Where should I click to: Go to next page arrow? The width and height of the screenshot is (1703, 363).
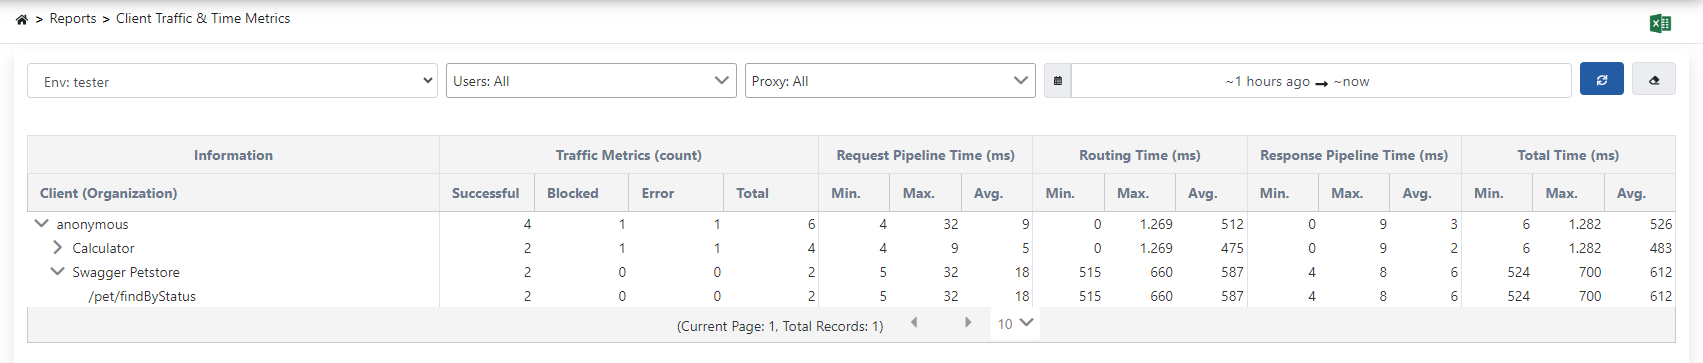(968, 323)
